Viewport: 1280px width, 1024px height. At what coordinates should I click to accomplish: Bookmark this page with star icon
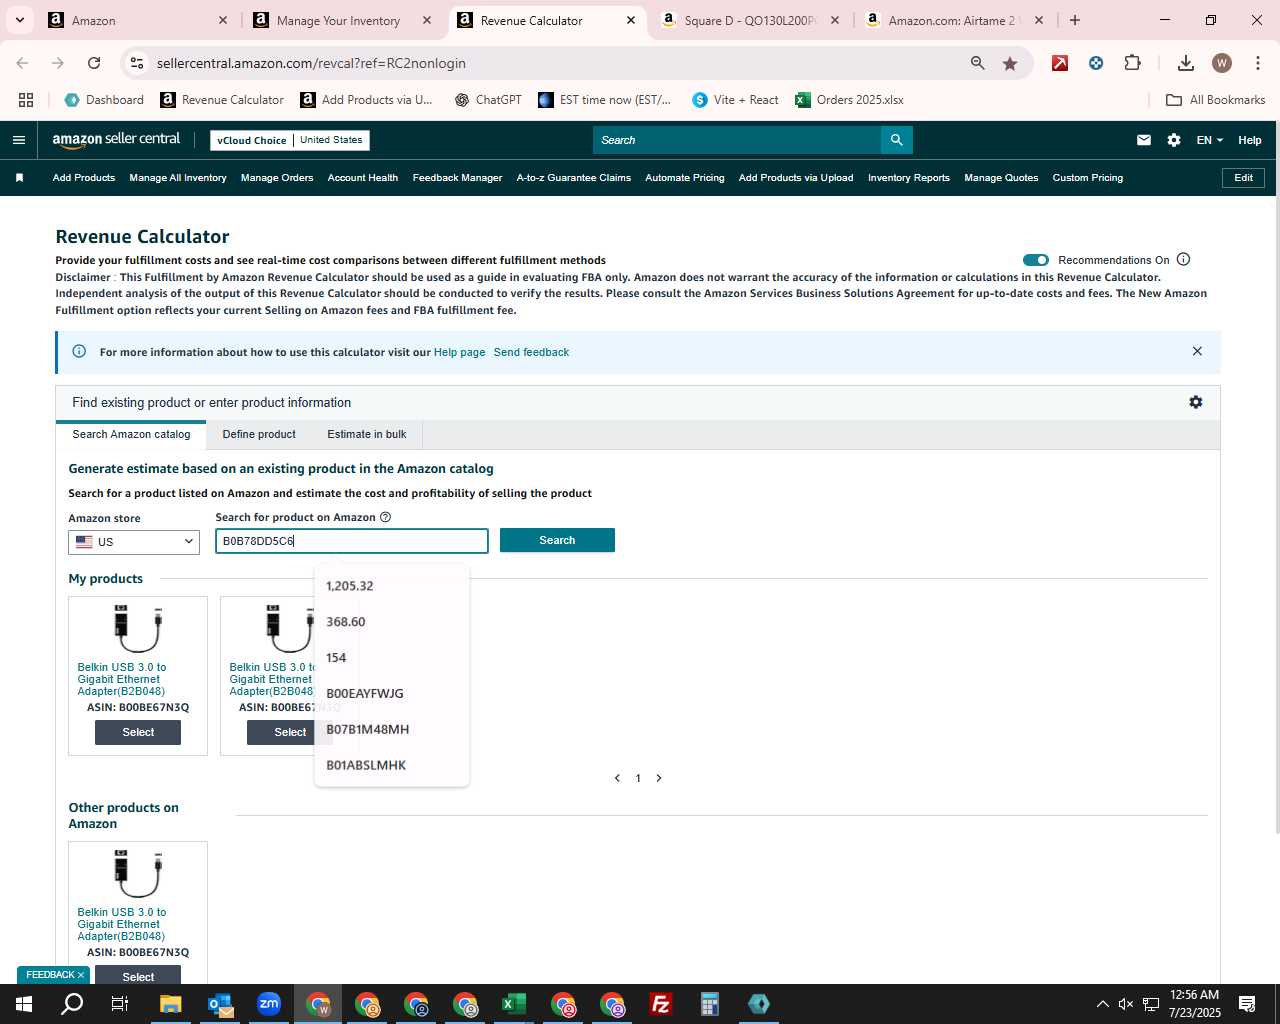point(1010,63)
